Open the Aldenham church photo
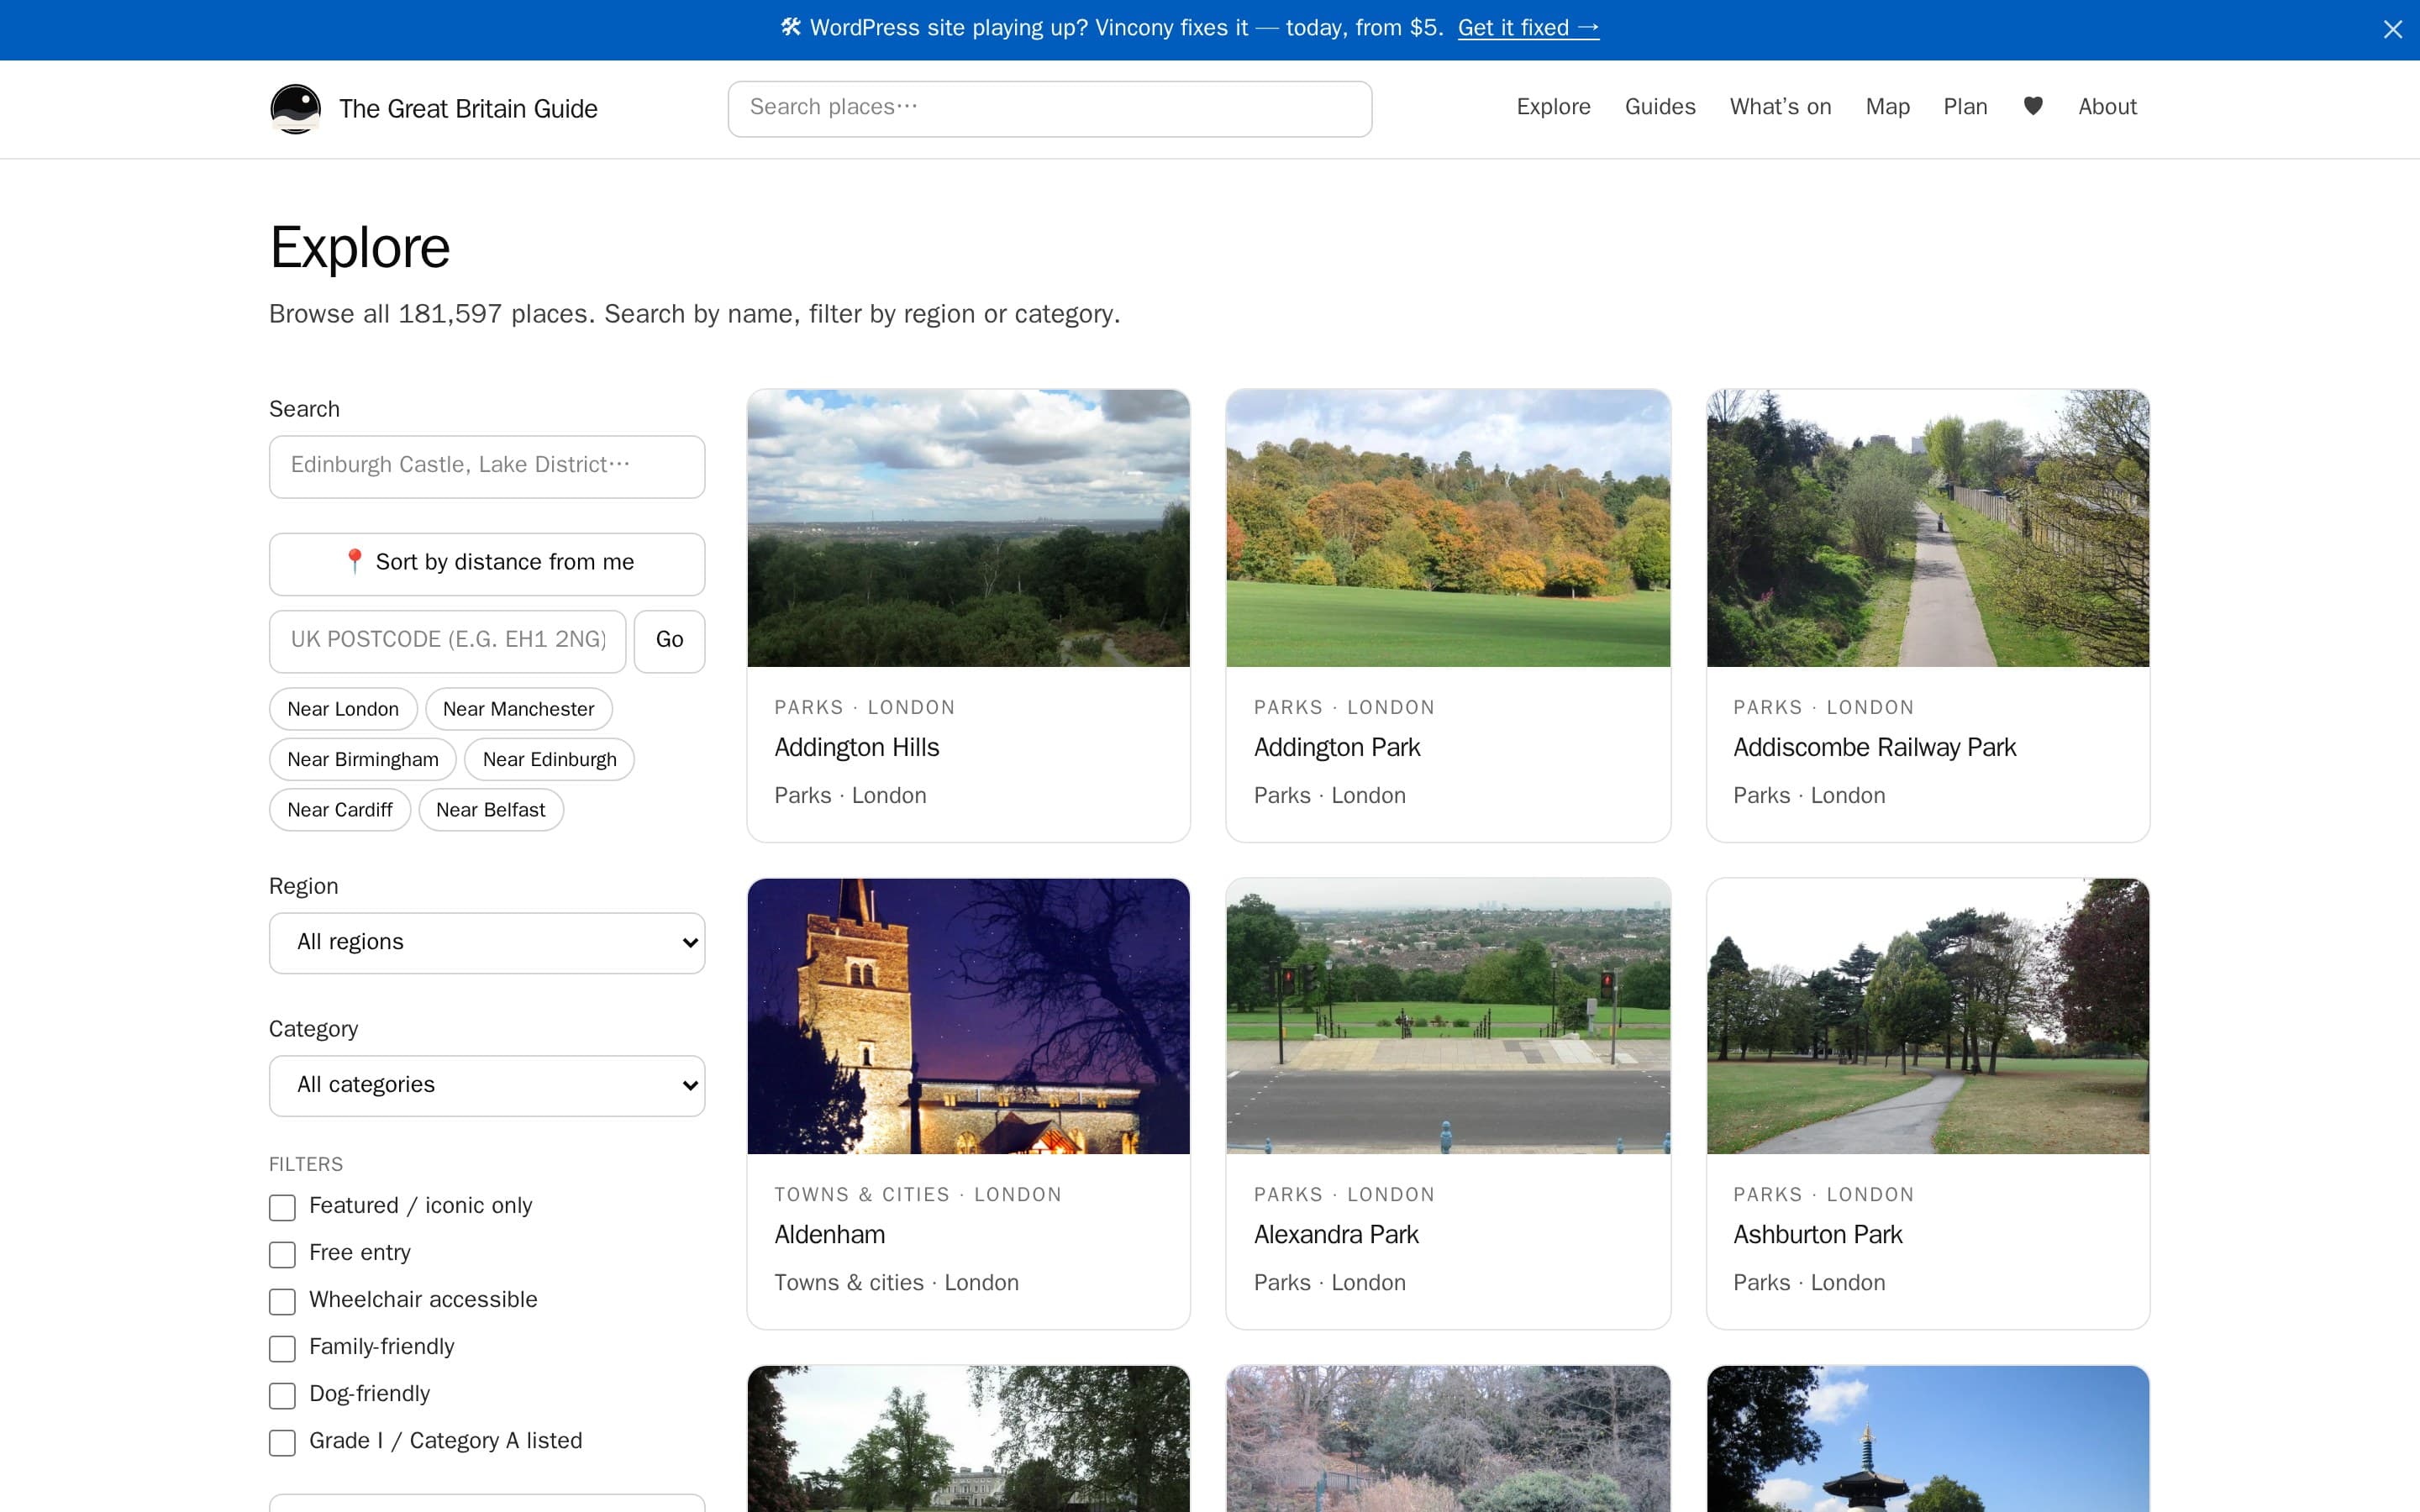This screenshot has height=1512, width=2420. tap(968, 1016)
